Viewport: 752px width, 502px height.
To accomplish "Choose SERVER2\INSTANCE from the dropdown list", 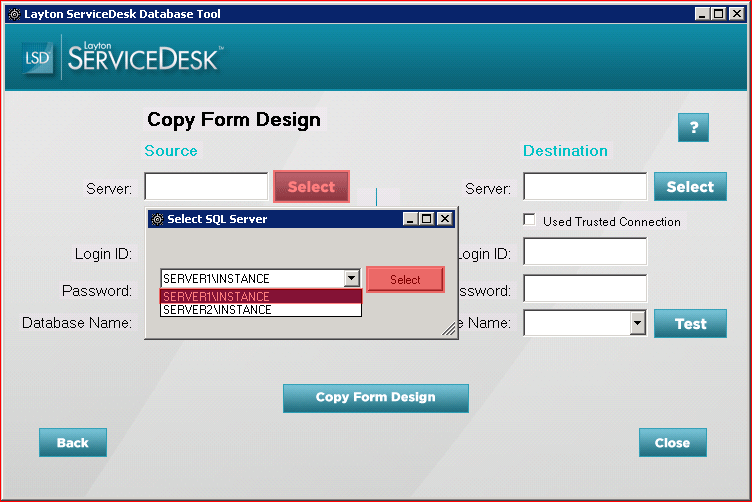I will point(260,310).
